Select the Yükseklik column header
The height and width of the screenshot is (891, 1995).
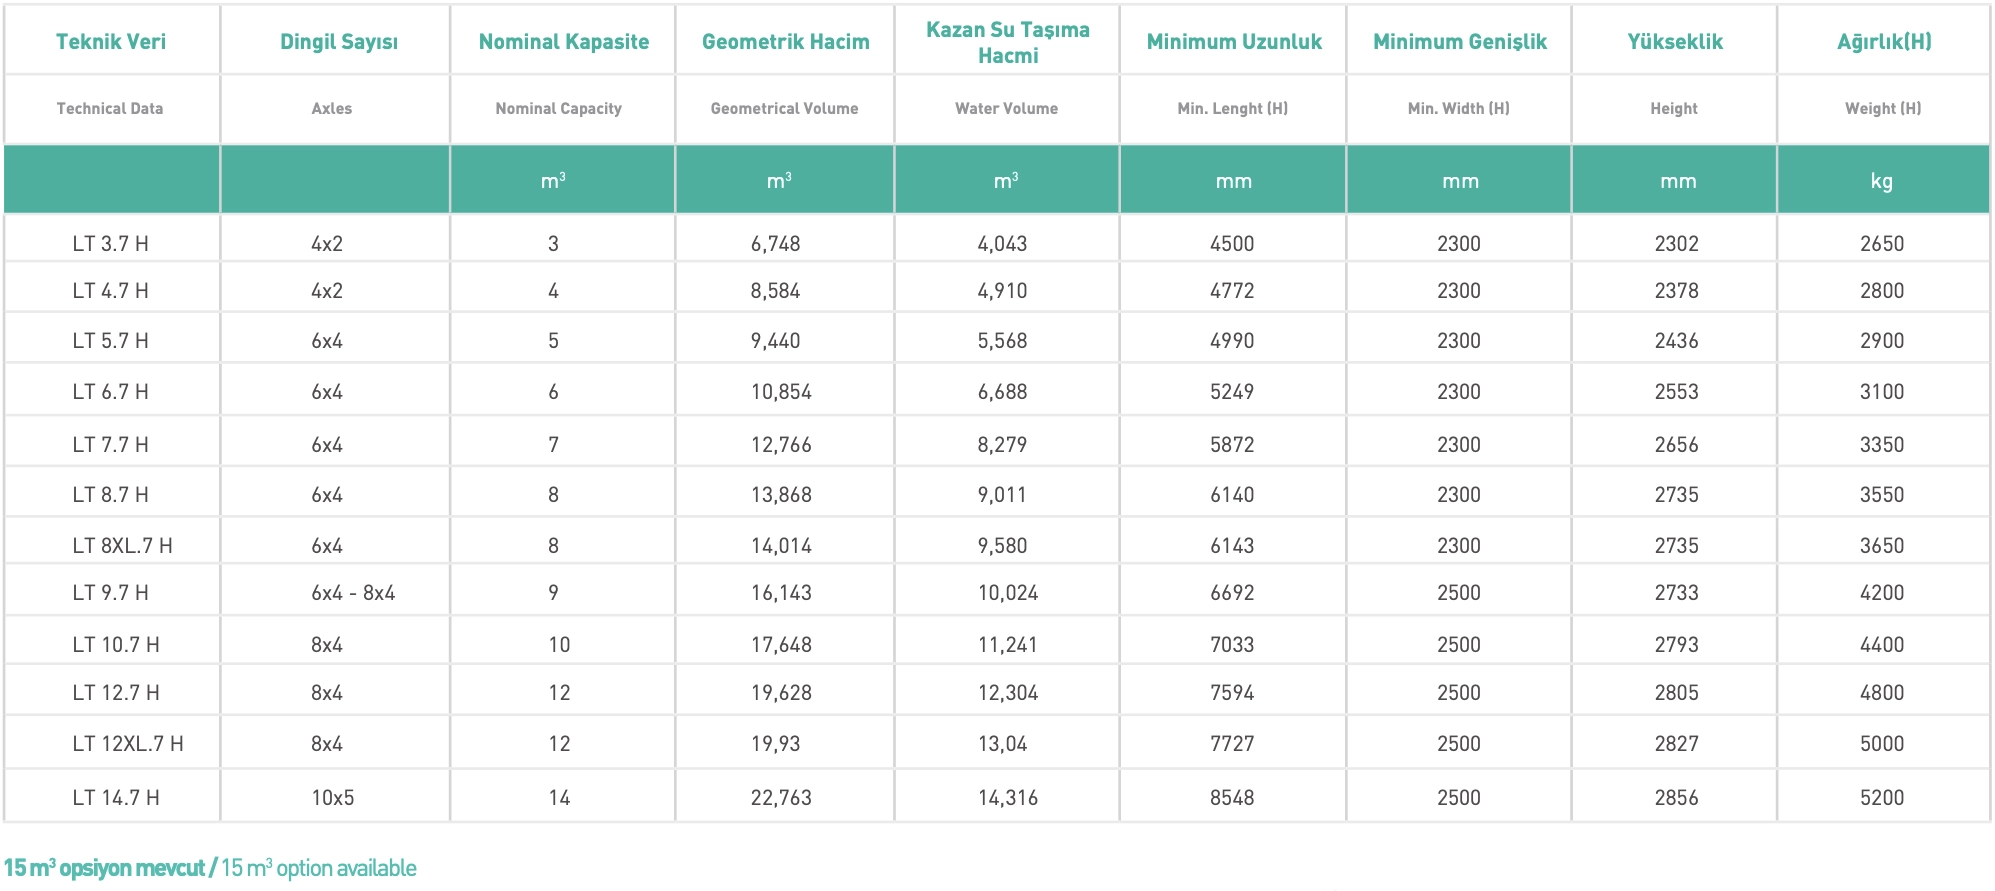1674,42
